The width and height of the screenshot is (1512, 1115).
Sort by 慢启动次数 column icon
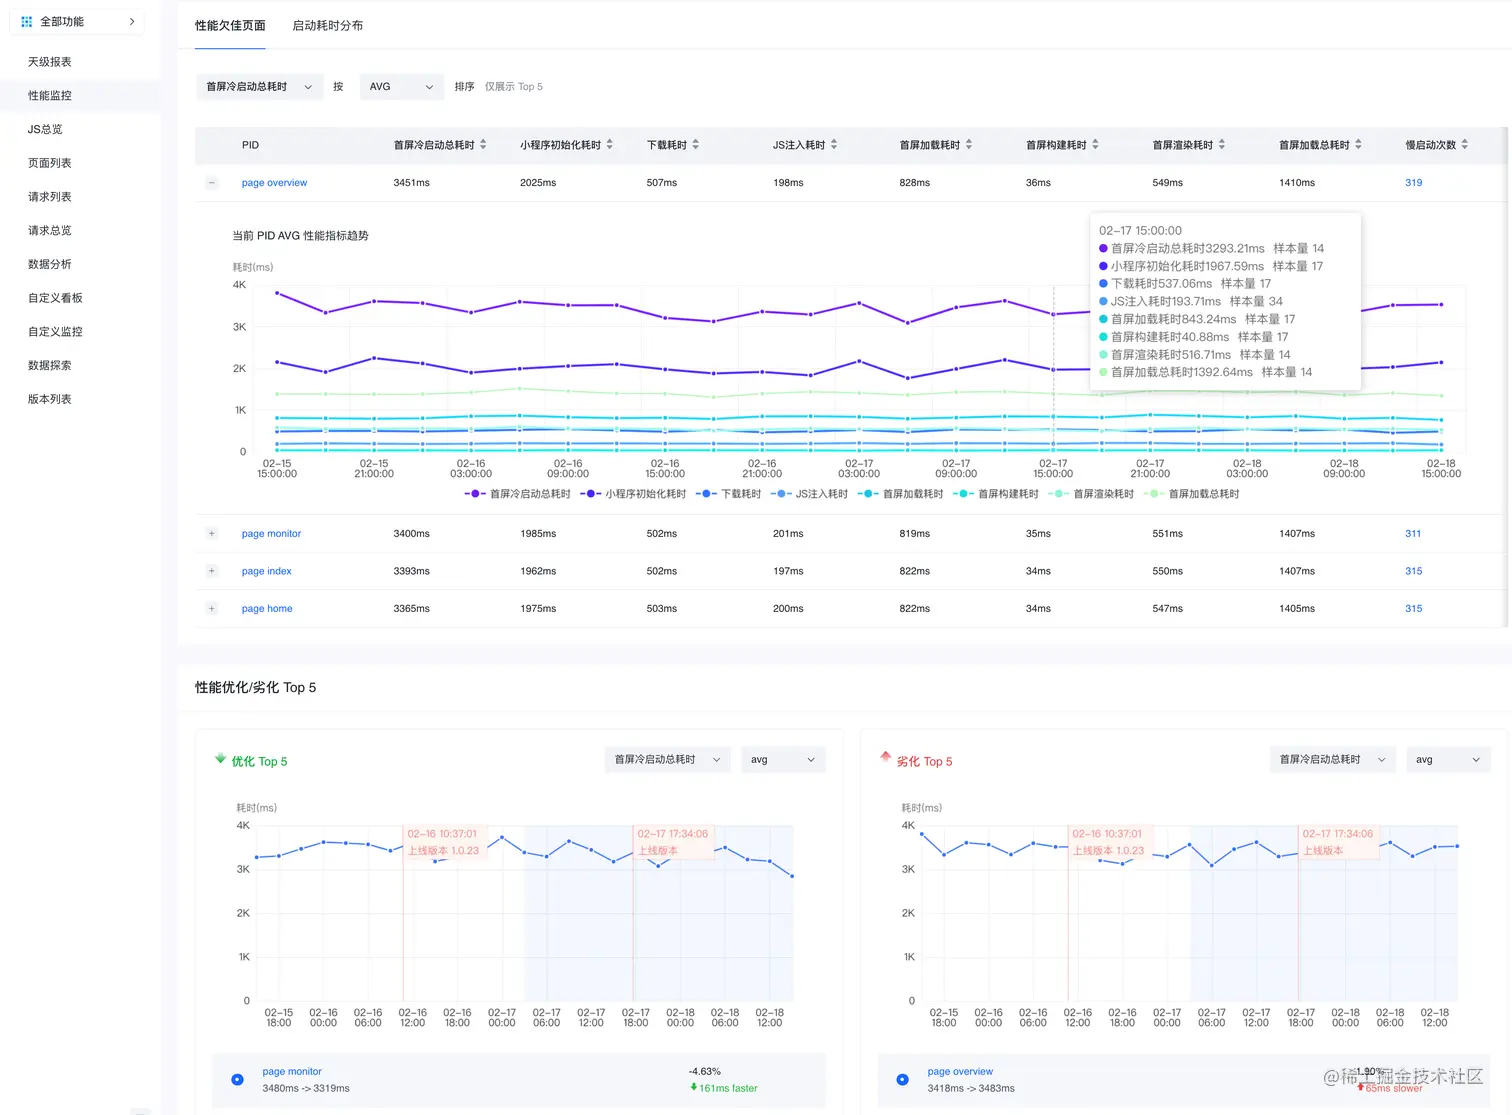1465,145
